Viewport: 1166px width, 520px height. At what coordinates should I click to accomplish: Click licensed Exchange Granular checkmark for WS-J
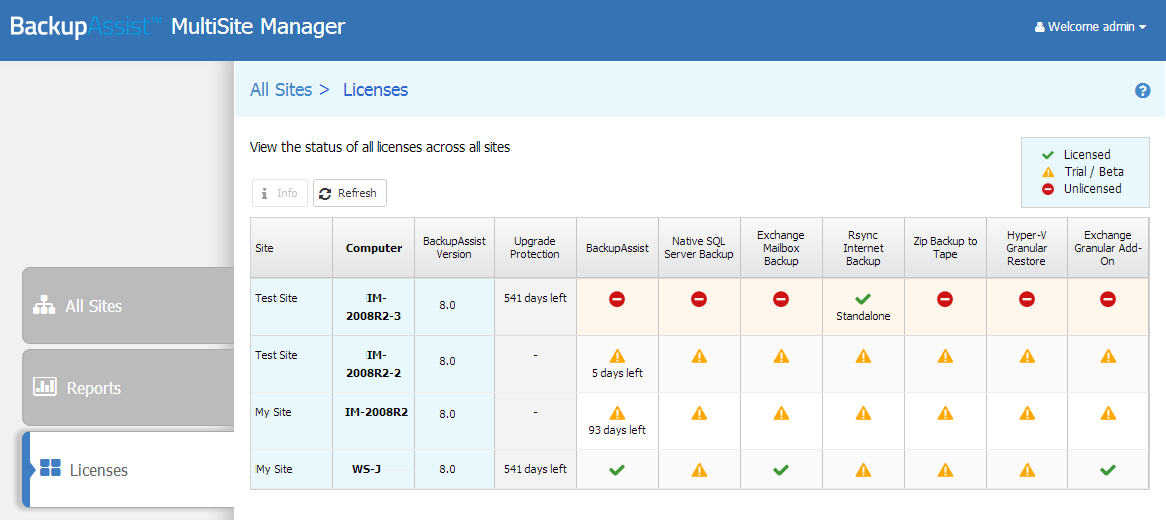(x=1108, y=470)
